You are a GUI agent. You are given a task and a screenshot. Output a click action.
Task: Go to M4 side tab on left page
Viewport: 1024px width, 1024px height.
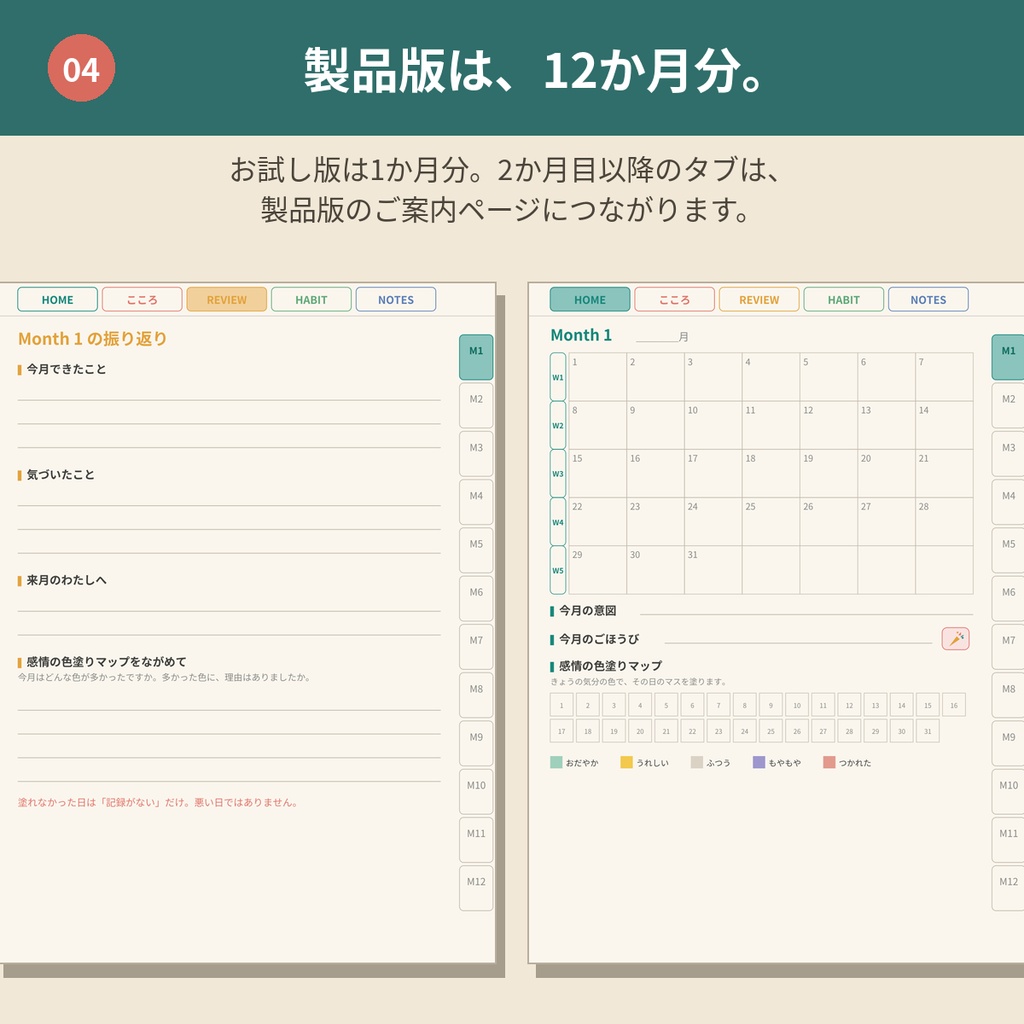pyautogui.click(x=476, y=502)
